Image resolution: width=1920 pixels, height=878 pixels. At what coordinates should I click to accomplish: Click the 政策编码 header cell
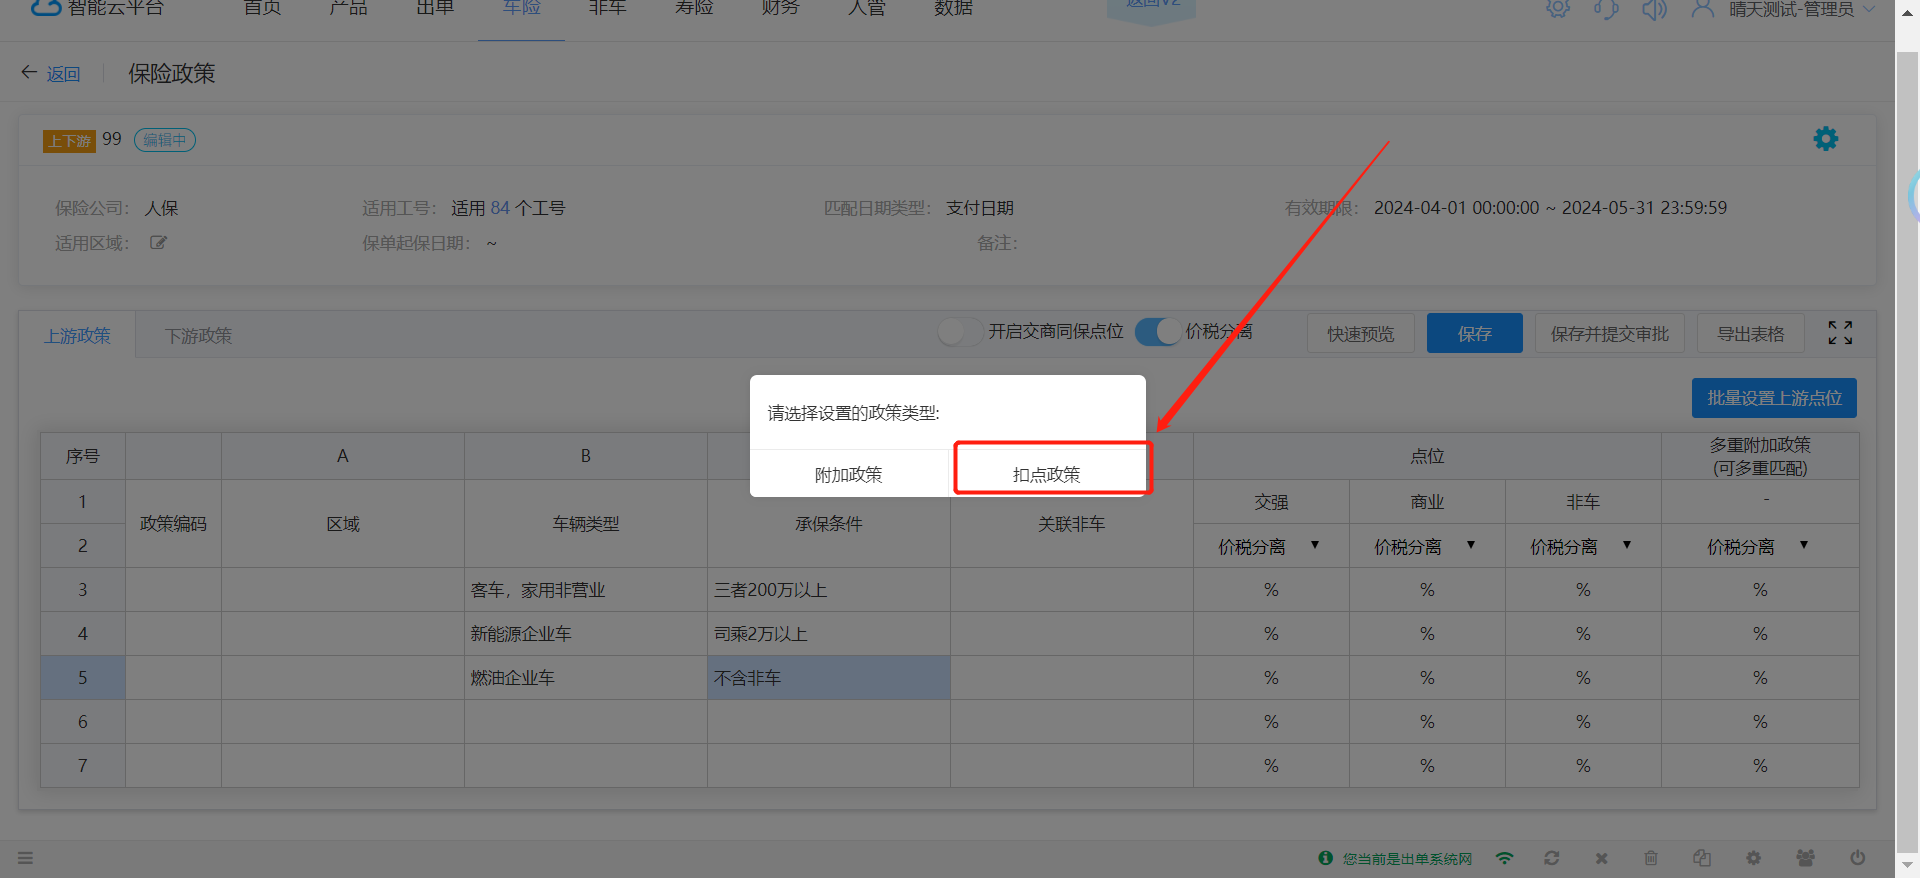[173, 524]
